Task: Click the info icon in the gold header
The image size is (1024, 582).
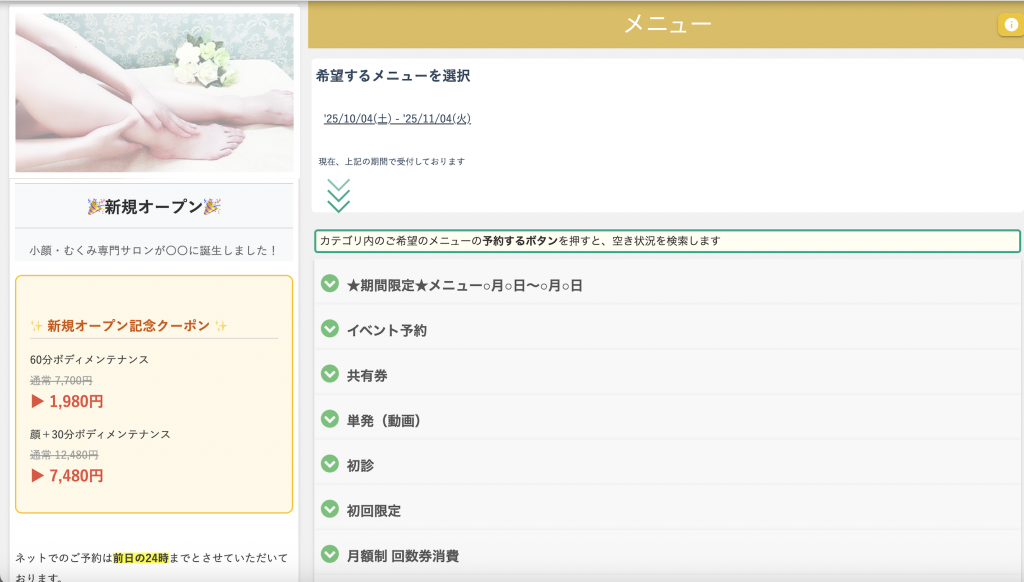Action: tap(1010, 26)
